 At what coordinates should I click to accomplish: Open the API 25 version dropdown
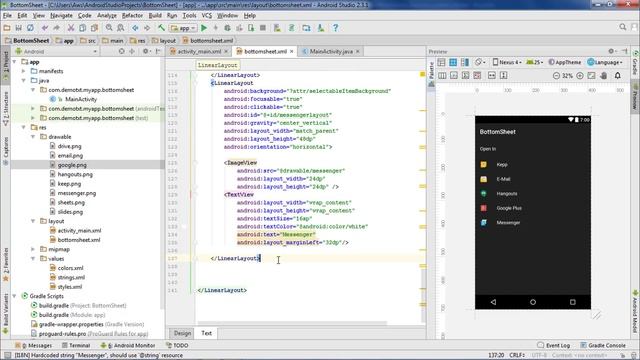534,62
